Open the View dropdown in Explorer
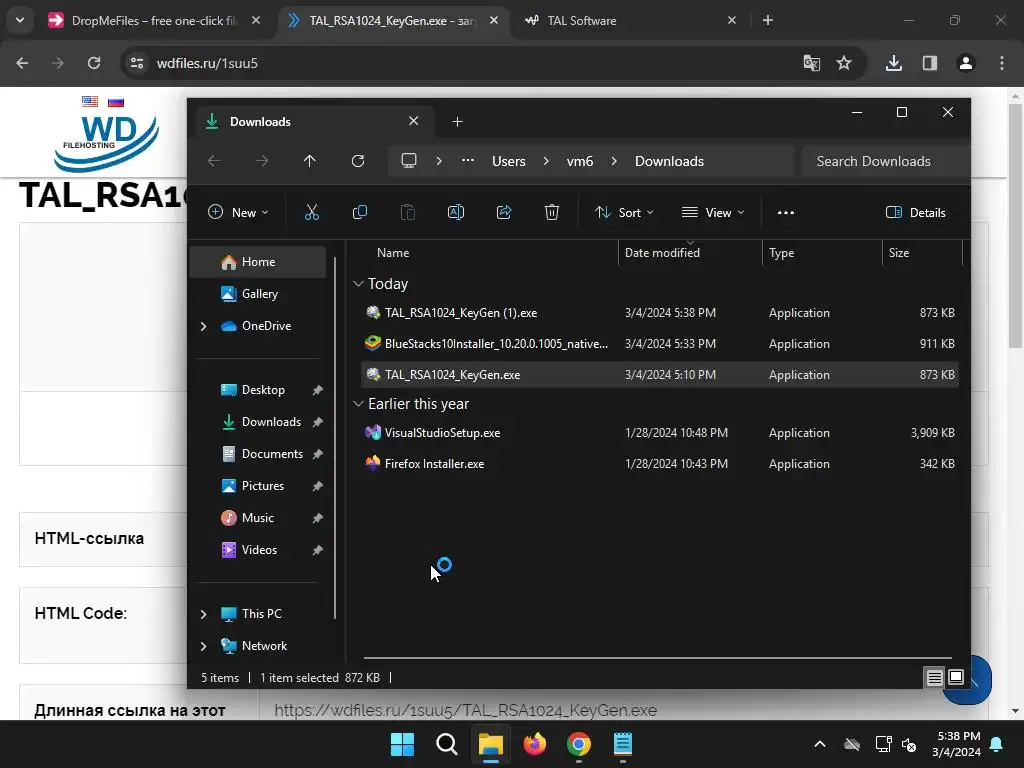Screen dimensions: 1024x768 [x=712, y=212]
